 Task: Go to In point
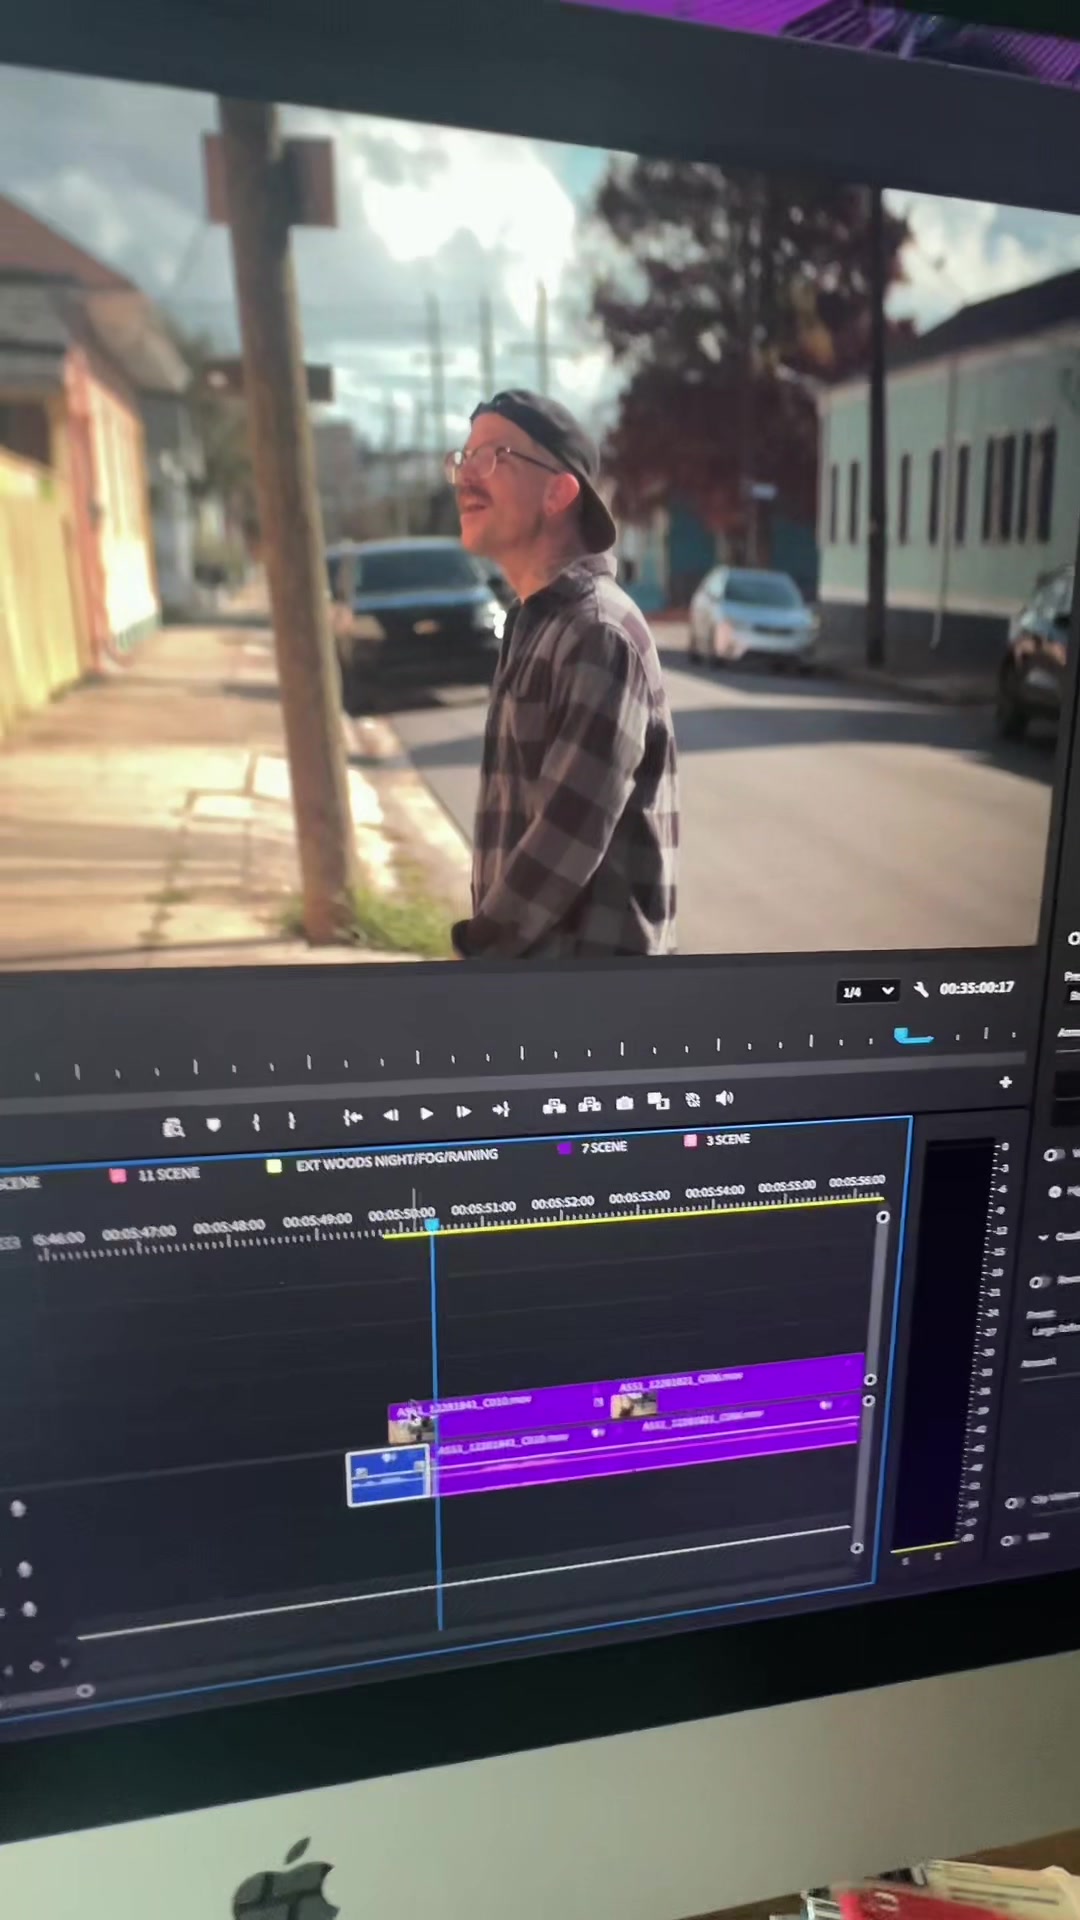(x=352, y=1116)
